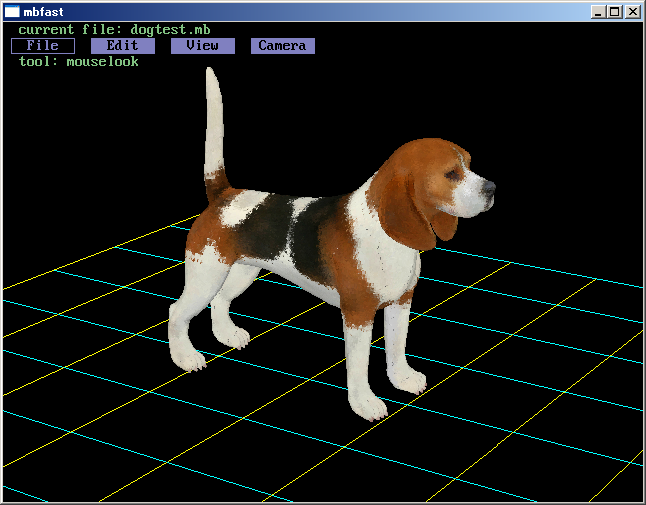Open the File menu
The image size is (646, 505).
tap(43, 46)
